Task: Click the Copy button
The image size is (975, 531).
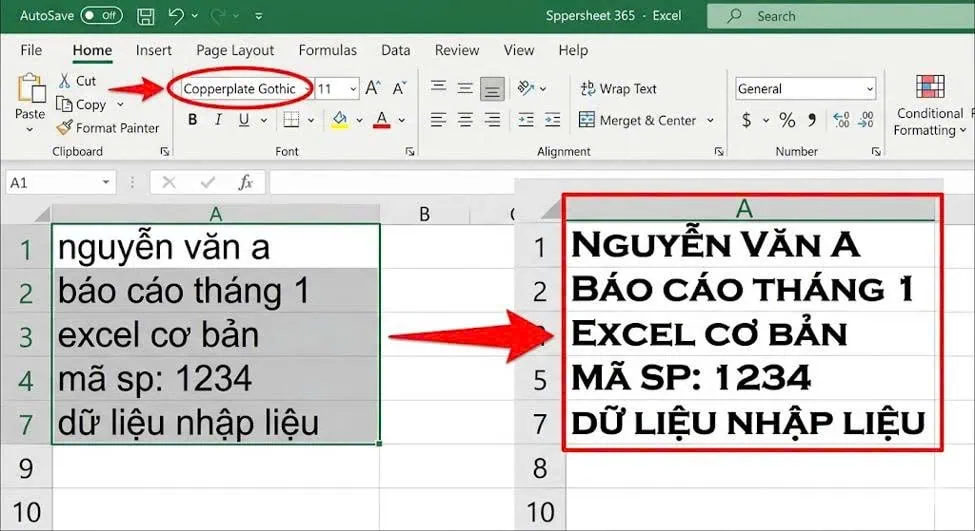Action: (x=82, y=104)
